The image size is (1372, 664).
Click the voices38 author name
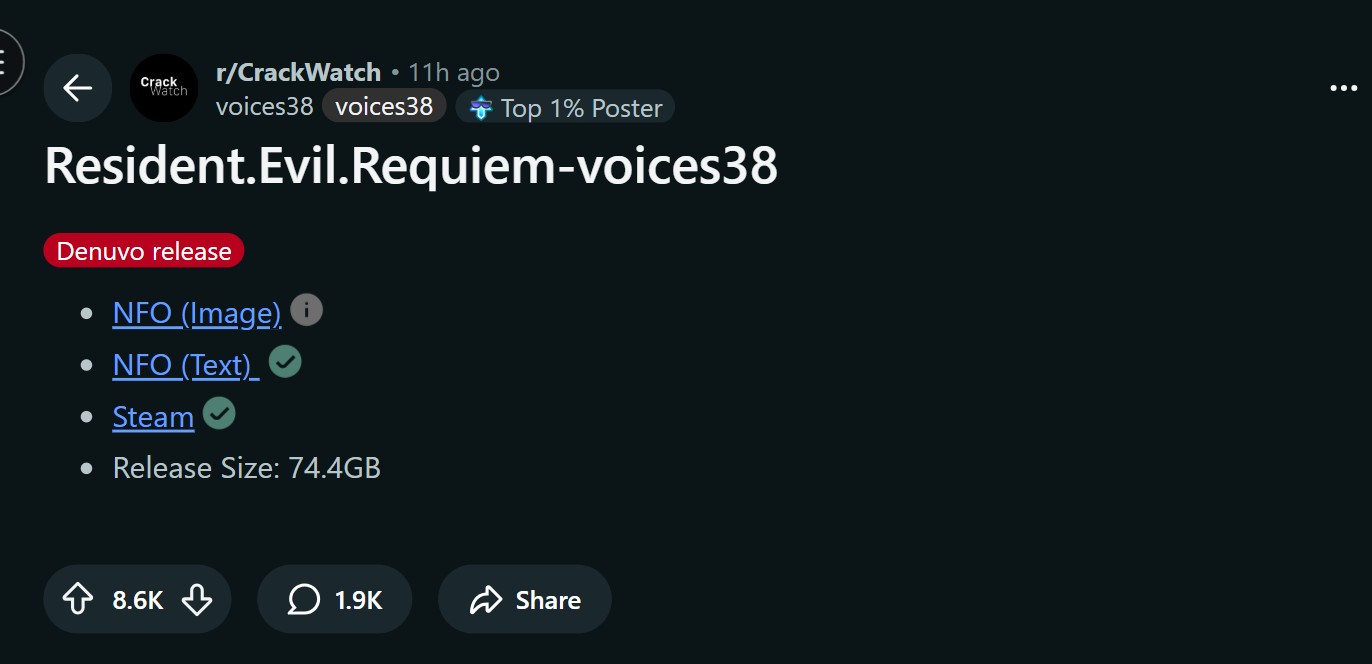(x=263, y=105)
